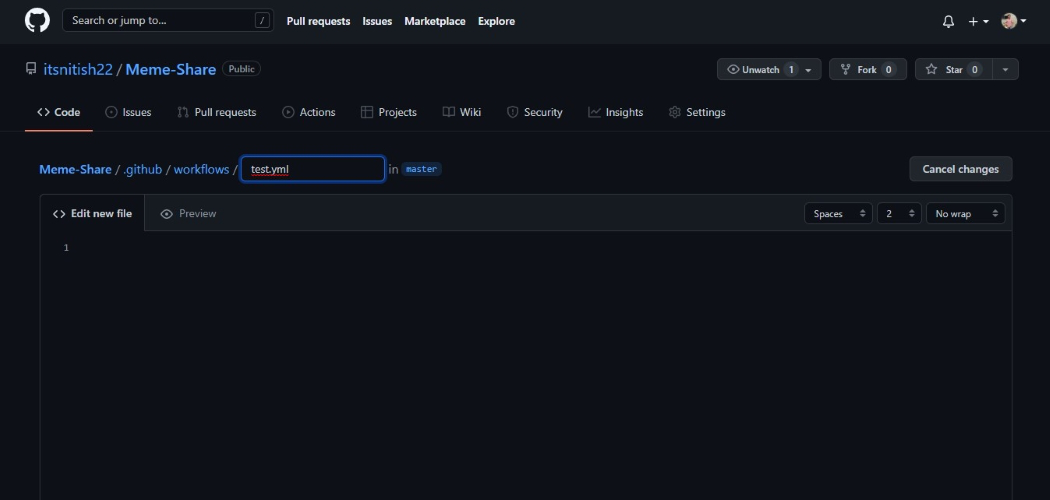
Task: Switch to the Preview tab
Action: (x=188, y=214)
